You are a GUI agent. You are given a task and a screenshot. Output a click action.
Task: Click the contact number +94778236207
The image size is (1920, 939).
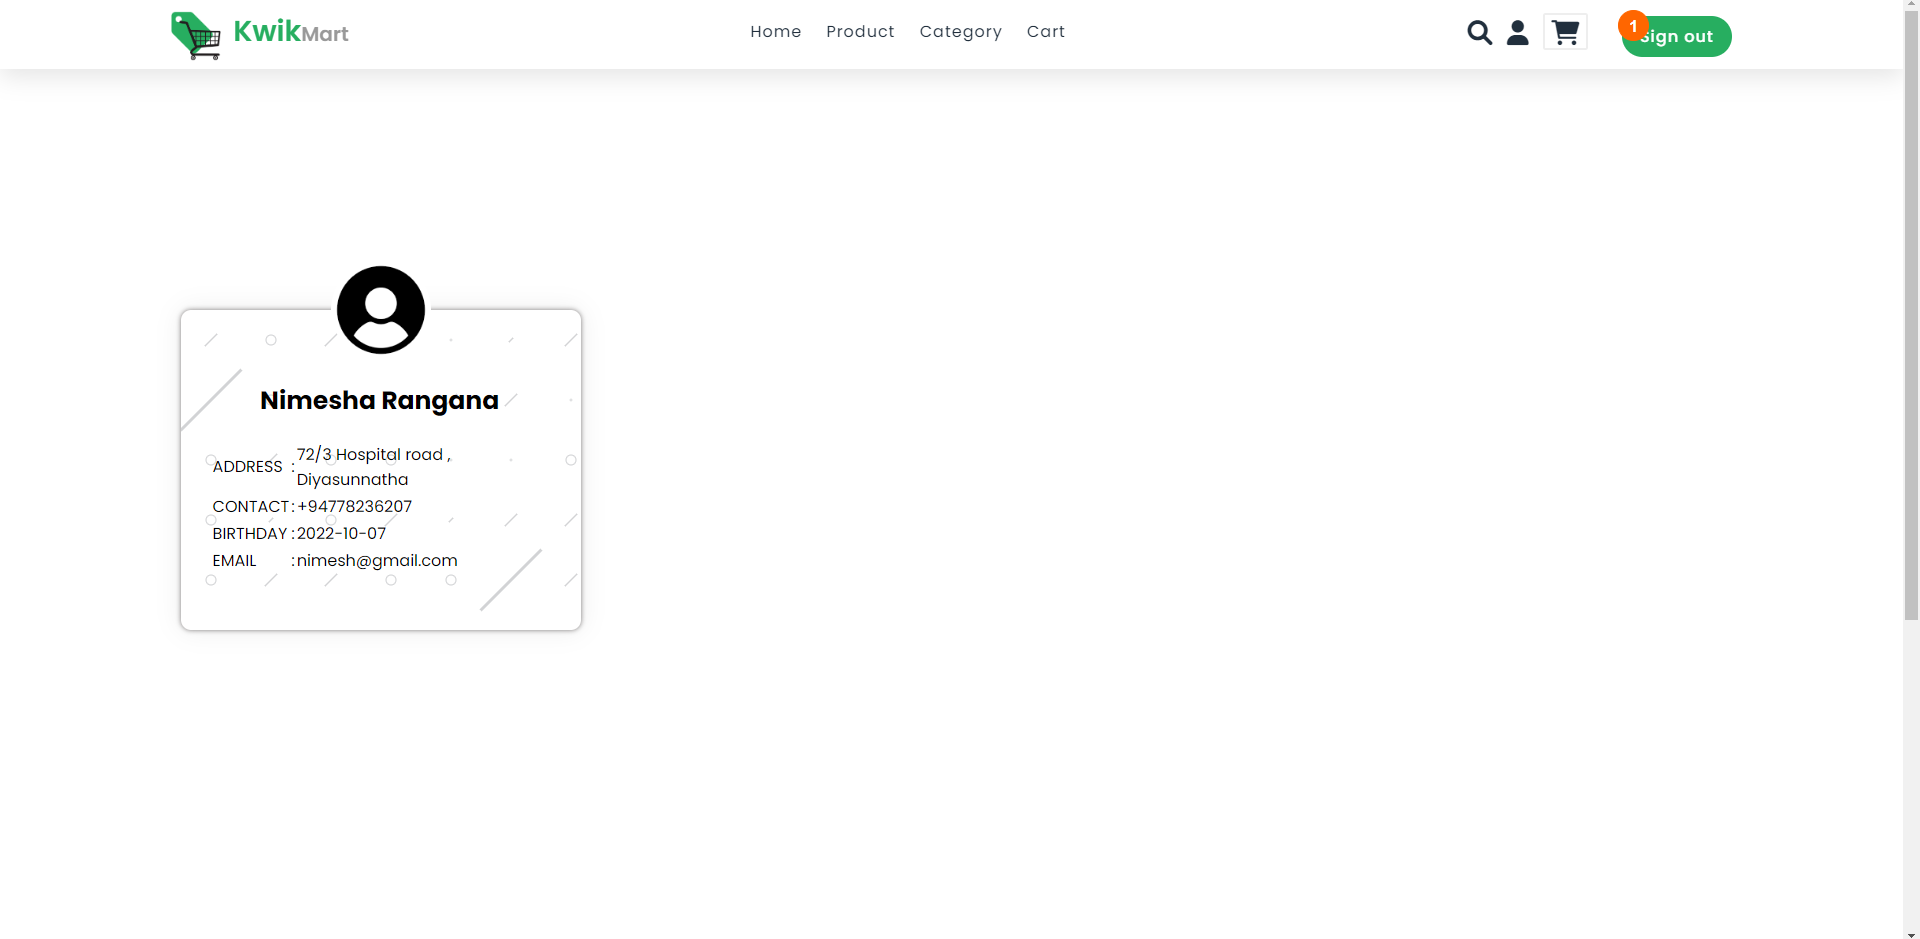point(355,506)
